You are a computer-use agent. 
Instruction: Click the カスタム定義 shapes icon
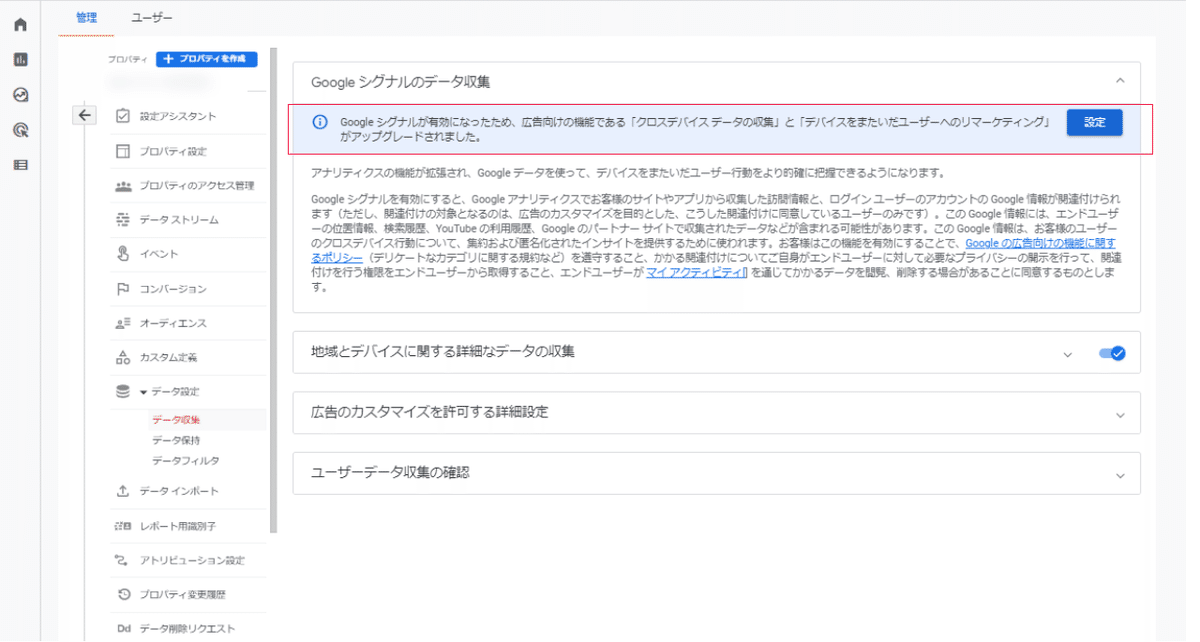tap(123, 357)
